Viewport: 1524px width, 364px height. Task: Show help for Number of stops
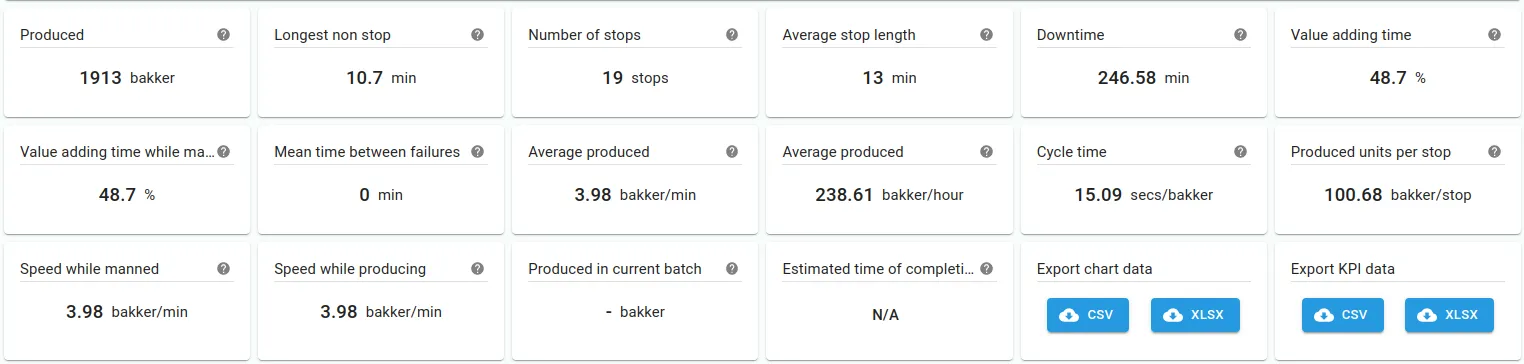[732, 34]
